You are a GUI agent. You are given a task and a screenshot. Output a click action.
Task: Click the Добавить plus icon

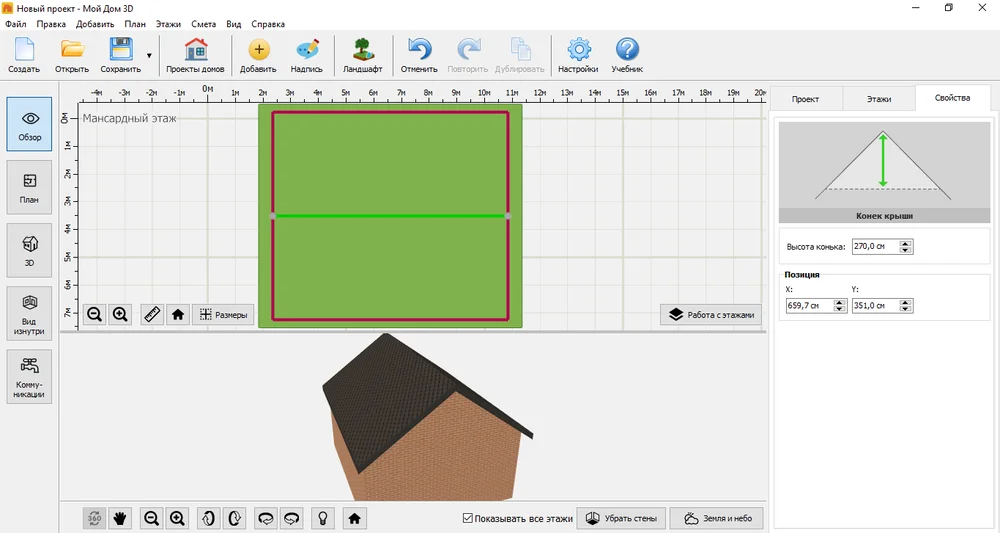258,49
